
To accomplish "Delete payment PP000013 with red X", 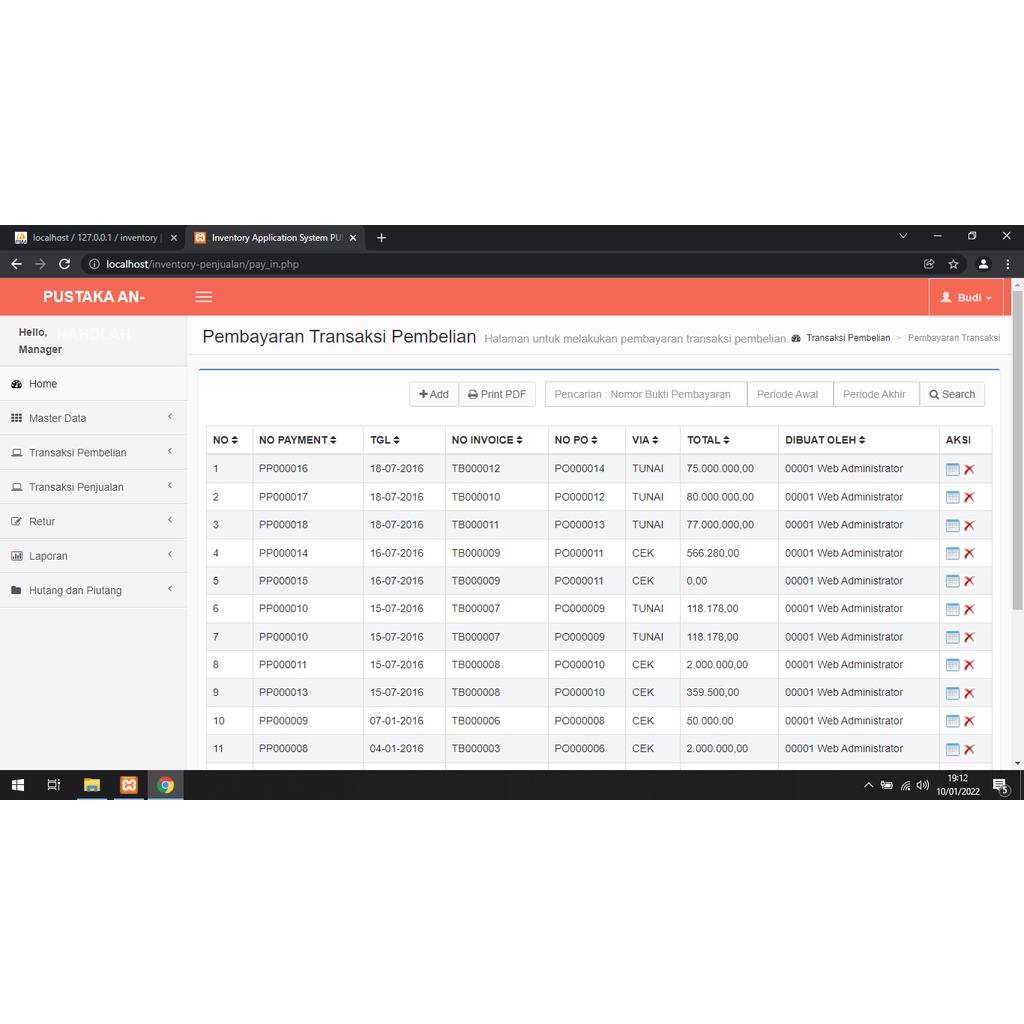I will [969, 693].
